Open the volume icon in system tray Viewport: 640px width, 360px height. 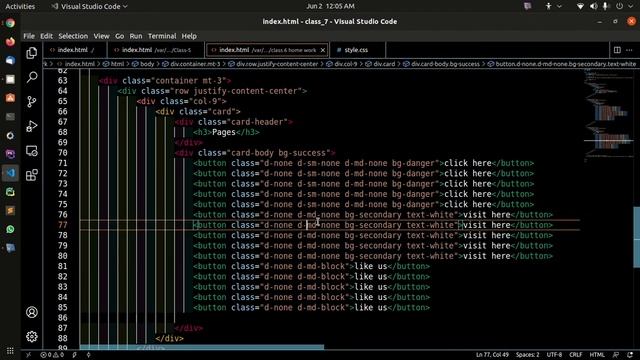[593, 6]
